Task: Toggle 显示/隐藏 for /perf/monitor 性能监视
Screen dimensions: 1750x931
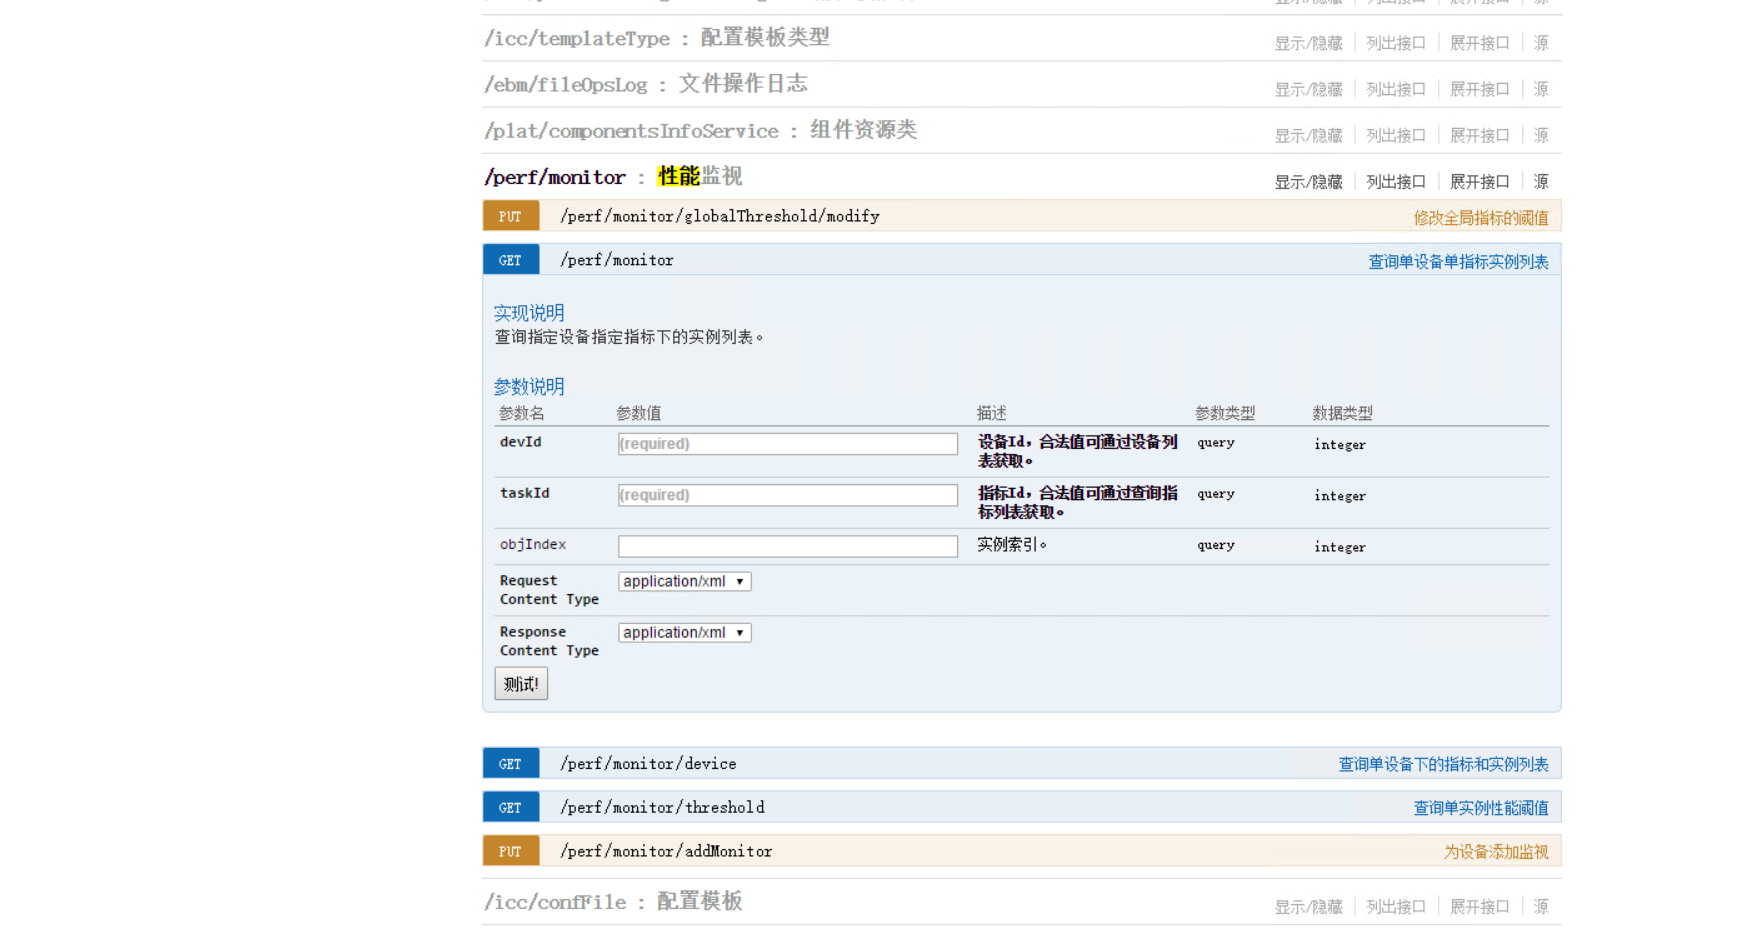Action: coord(1308,182)
